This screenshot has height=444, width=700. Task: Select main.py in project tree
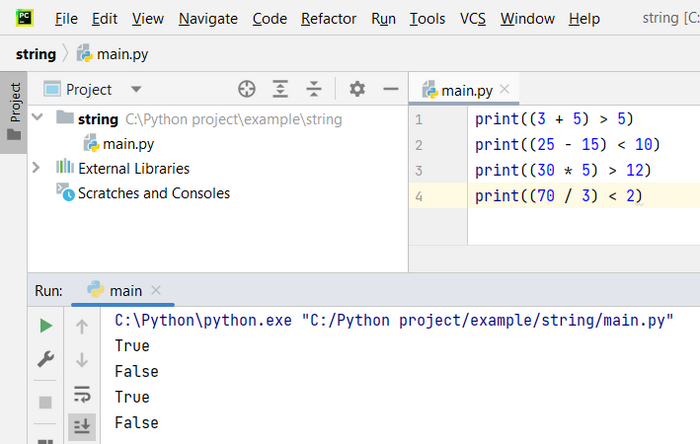point(127,143)
